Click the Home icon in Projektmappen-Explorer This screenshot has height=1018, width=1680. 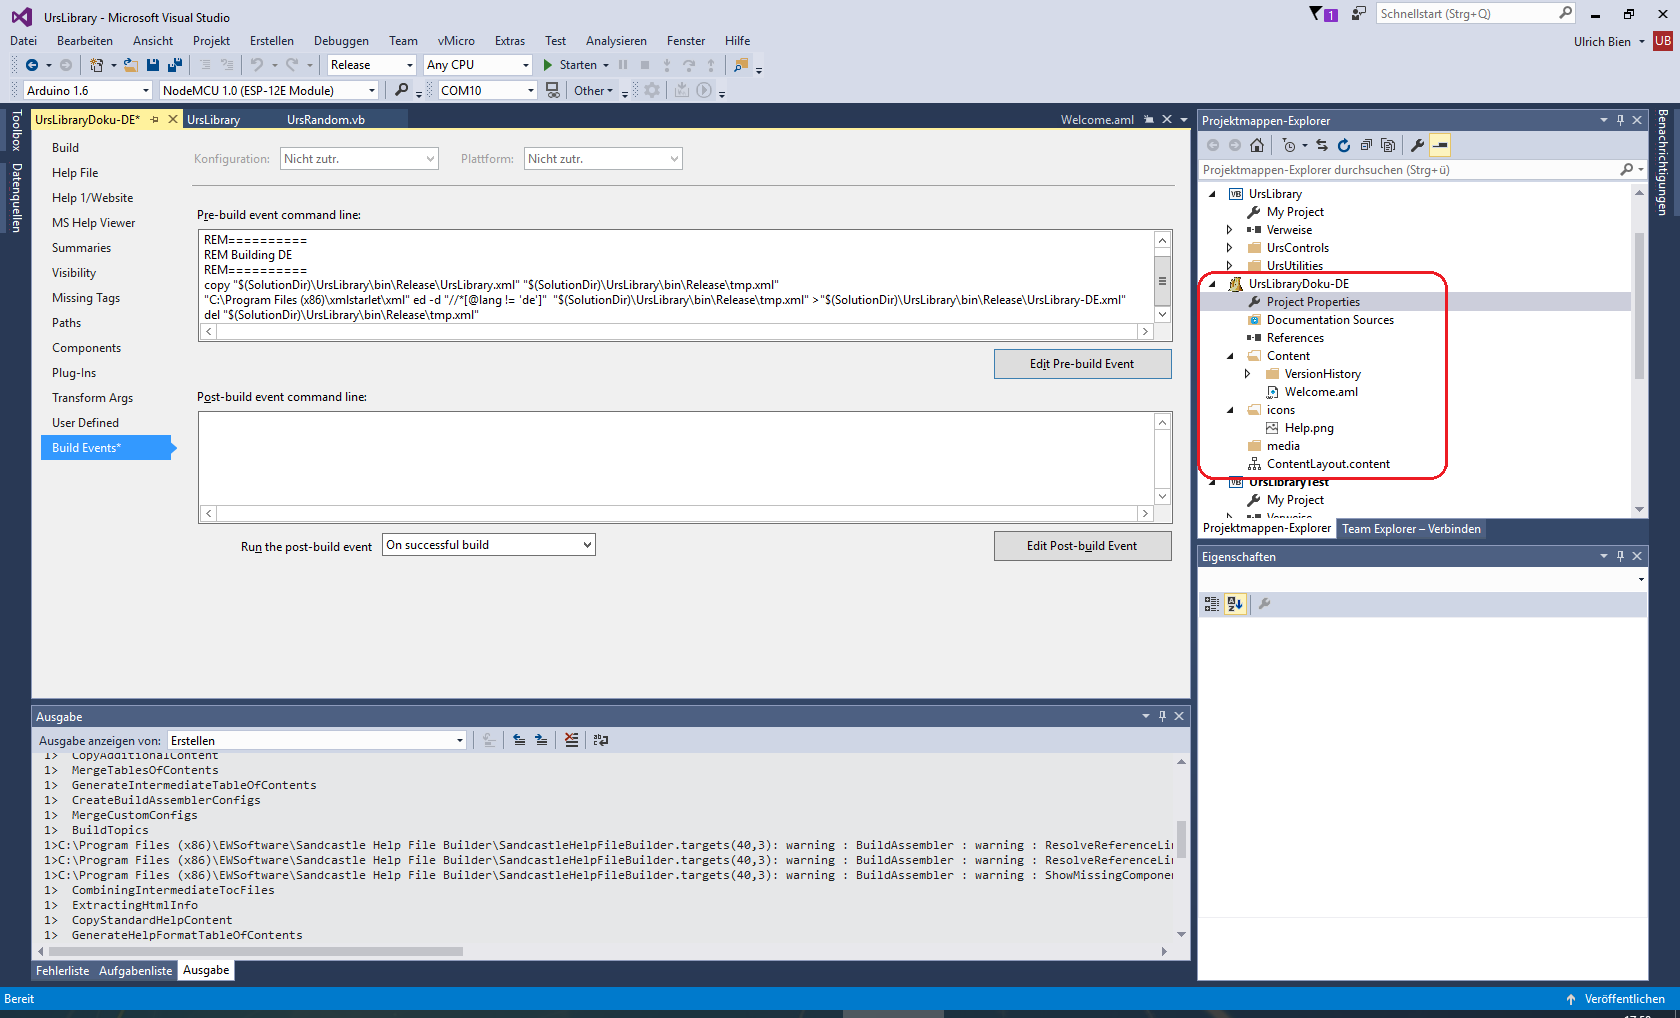point(1257,145)
